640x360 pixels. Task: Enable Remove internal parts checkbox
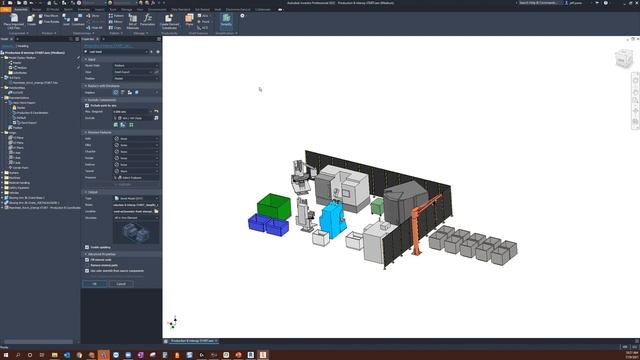tap(87, 265)
